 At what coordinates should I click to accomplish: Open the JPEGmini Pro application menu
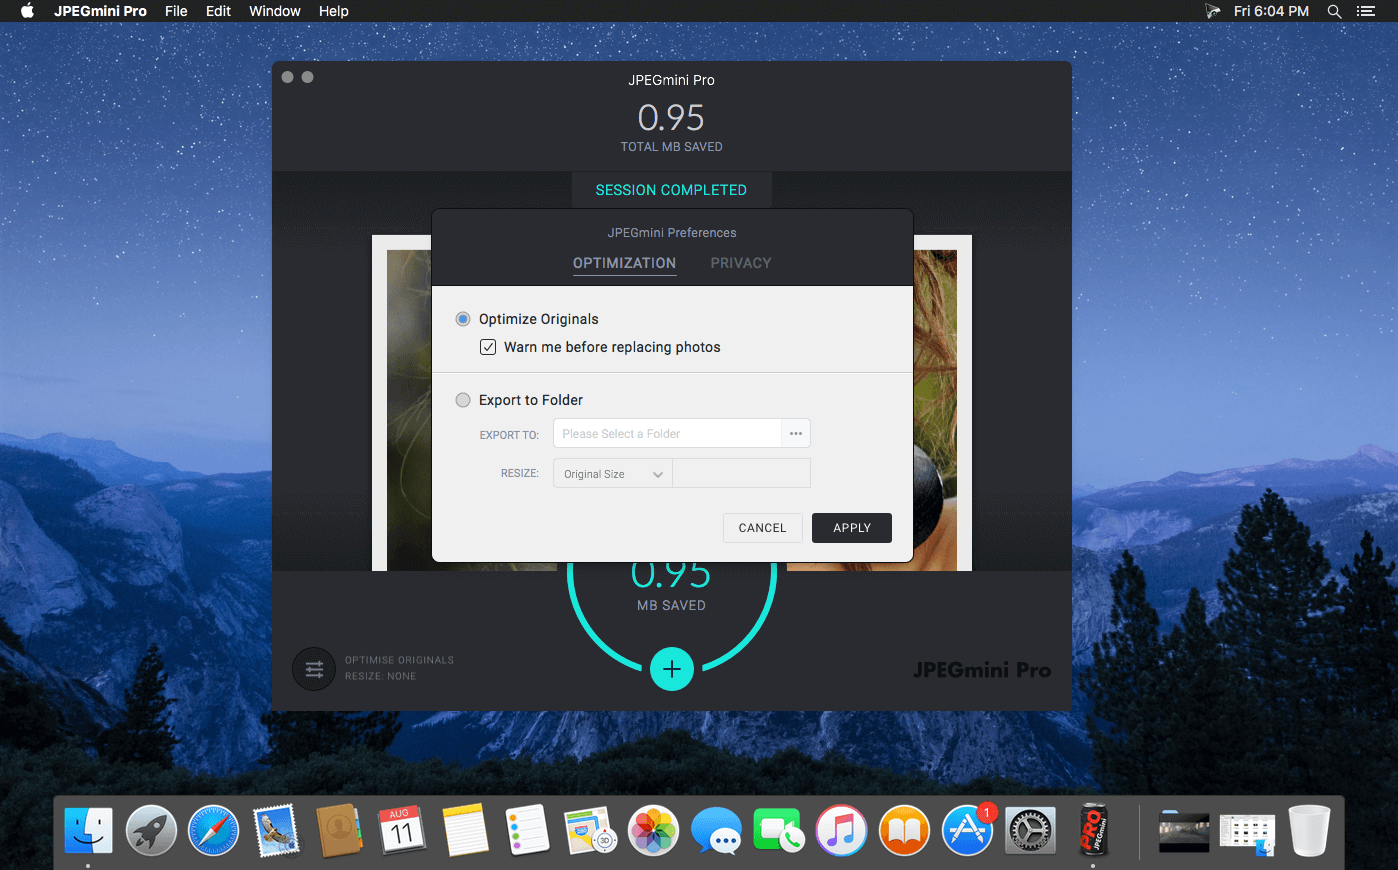(x=100, y=11)
